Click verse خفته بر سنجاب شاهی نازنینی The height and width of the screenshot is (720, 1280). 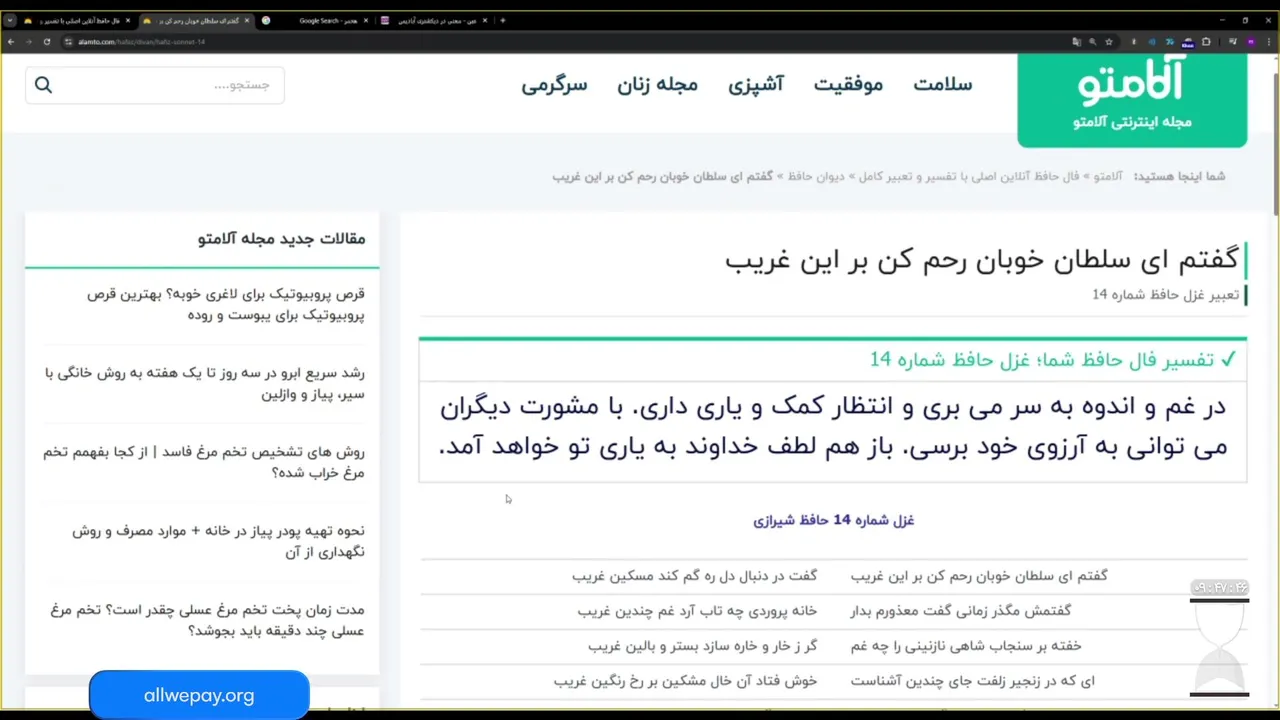point(966,646)
